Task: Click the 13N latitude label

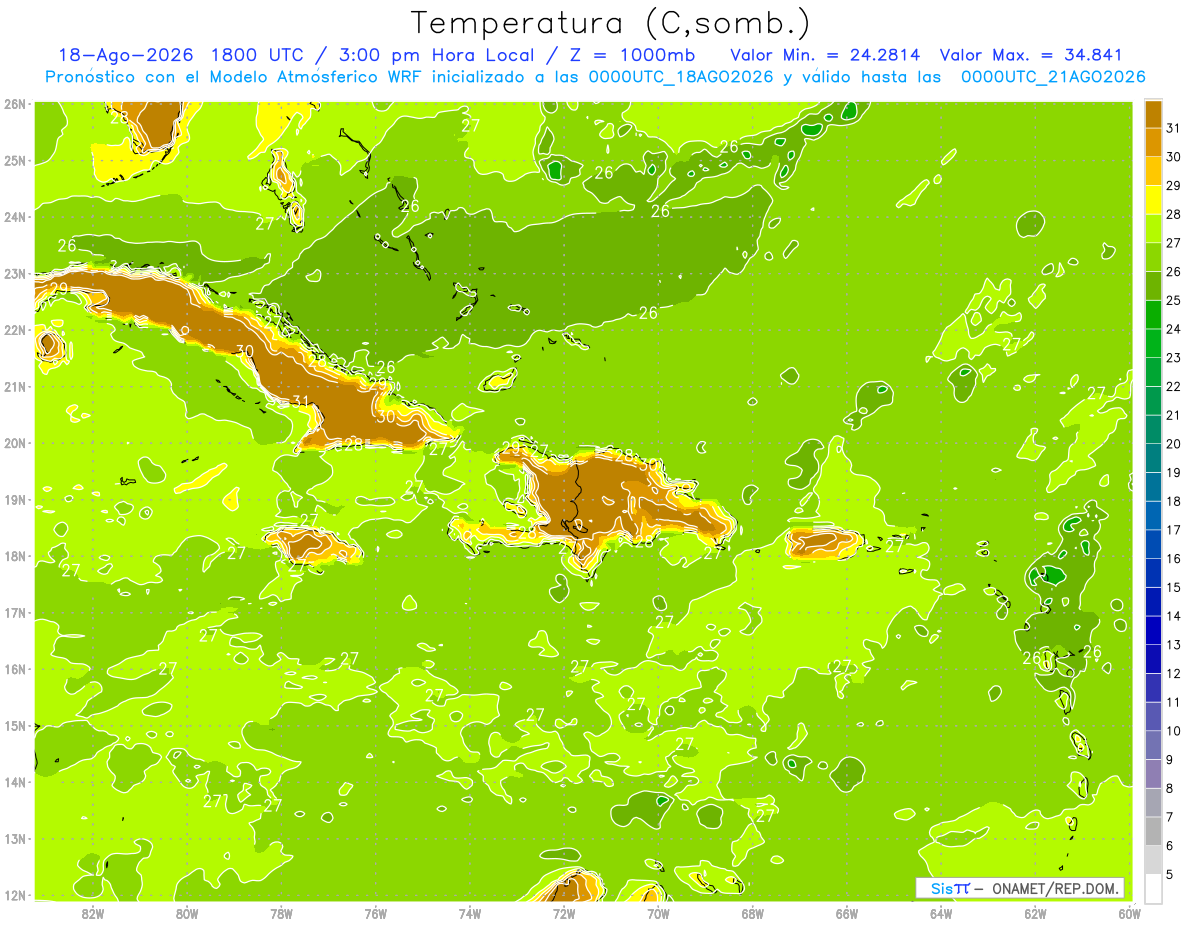Action: (14, 838)
